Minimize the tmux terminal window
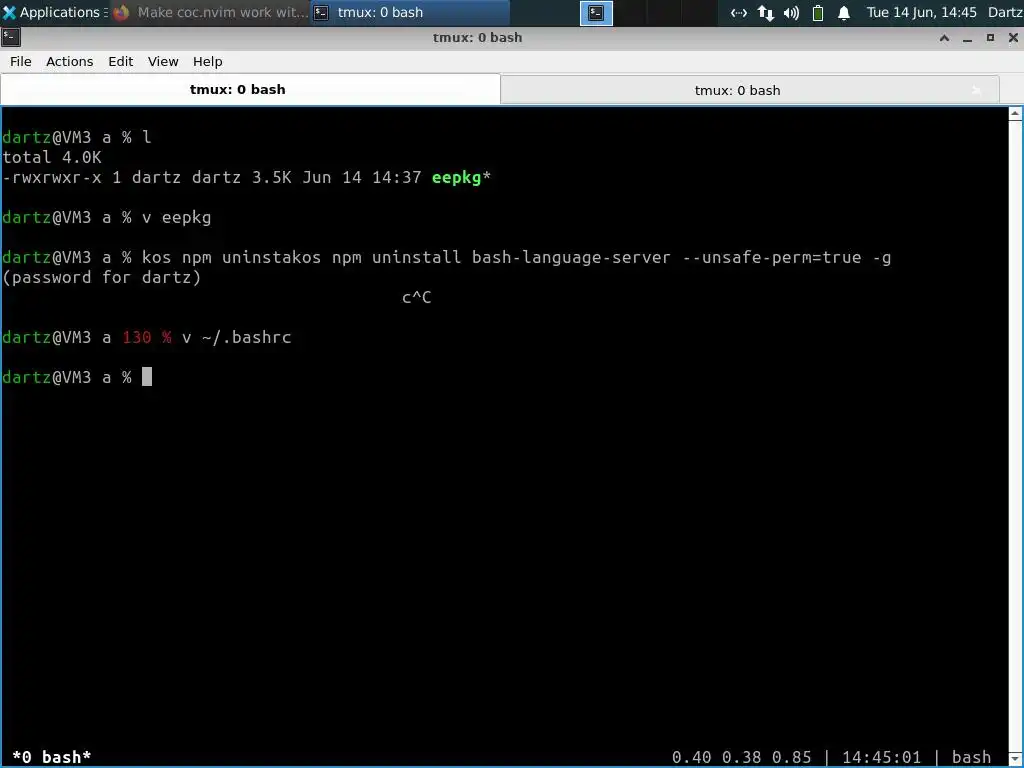The height and width of the screenshot is (768, 1024). (968, 38)
